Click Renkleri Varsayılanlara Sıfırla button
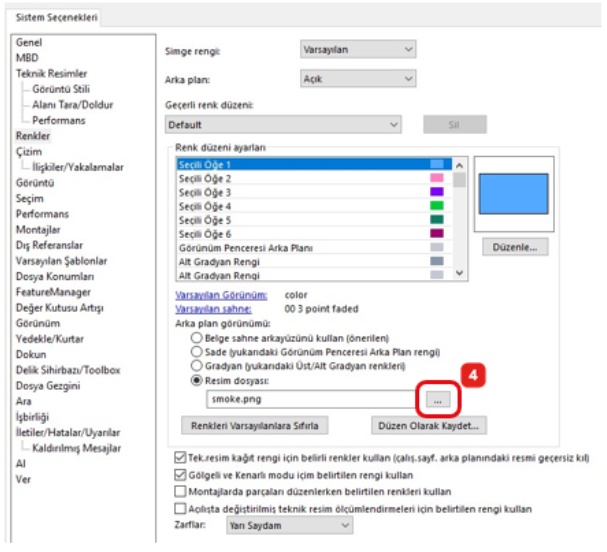The image size is (607, 552). coord(252,425)
